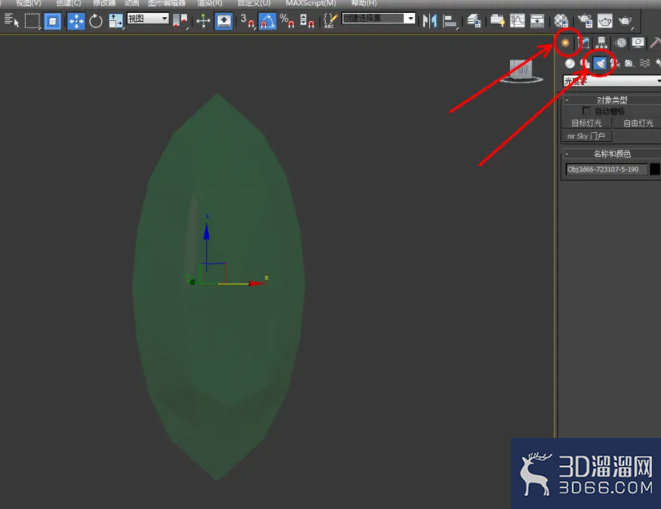Open the 修改器 menu
Image resolution: width=661 pixels, height=509 pixels.
(x=104, y=3)
